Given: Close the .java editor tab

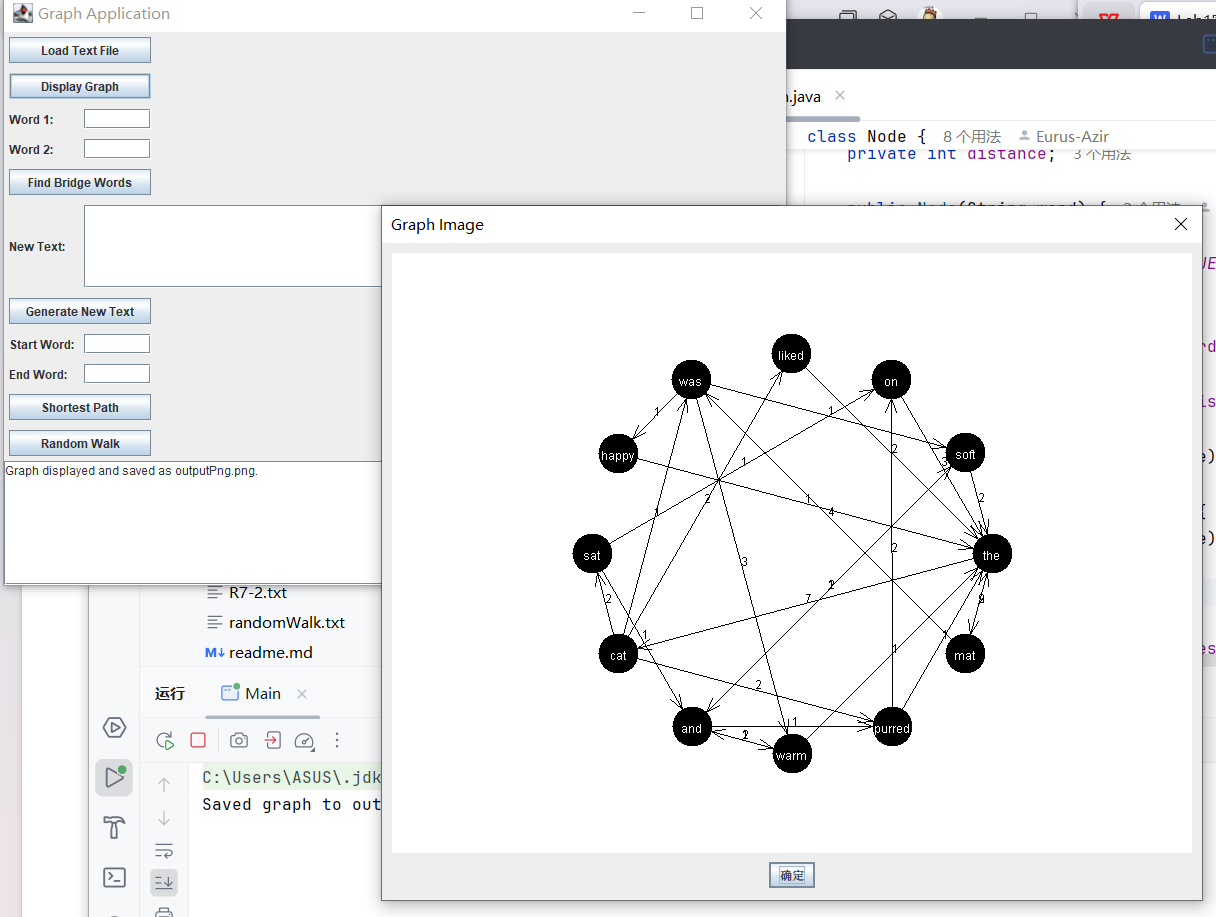Looking at the screenshot, I should [x=840, y=95].
